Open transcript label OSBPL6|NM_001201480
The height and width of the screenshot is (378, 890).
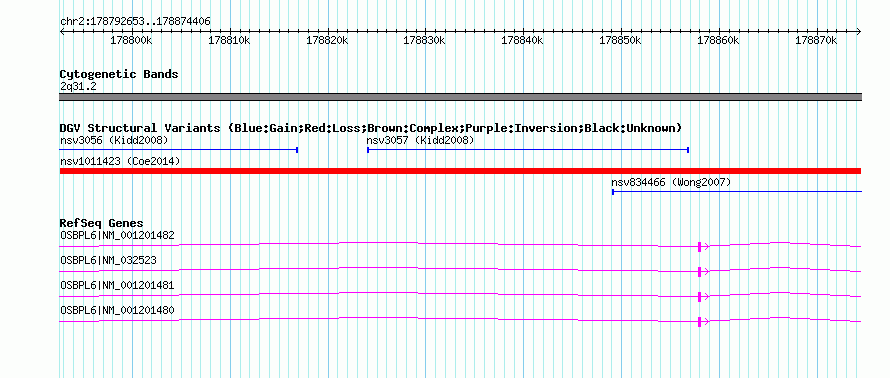click(117, 310)
